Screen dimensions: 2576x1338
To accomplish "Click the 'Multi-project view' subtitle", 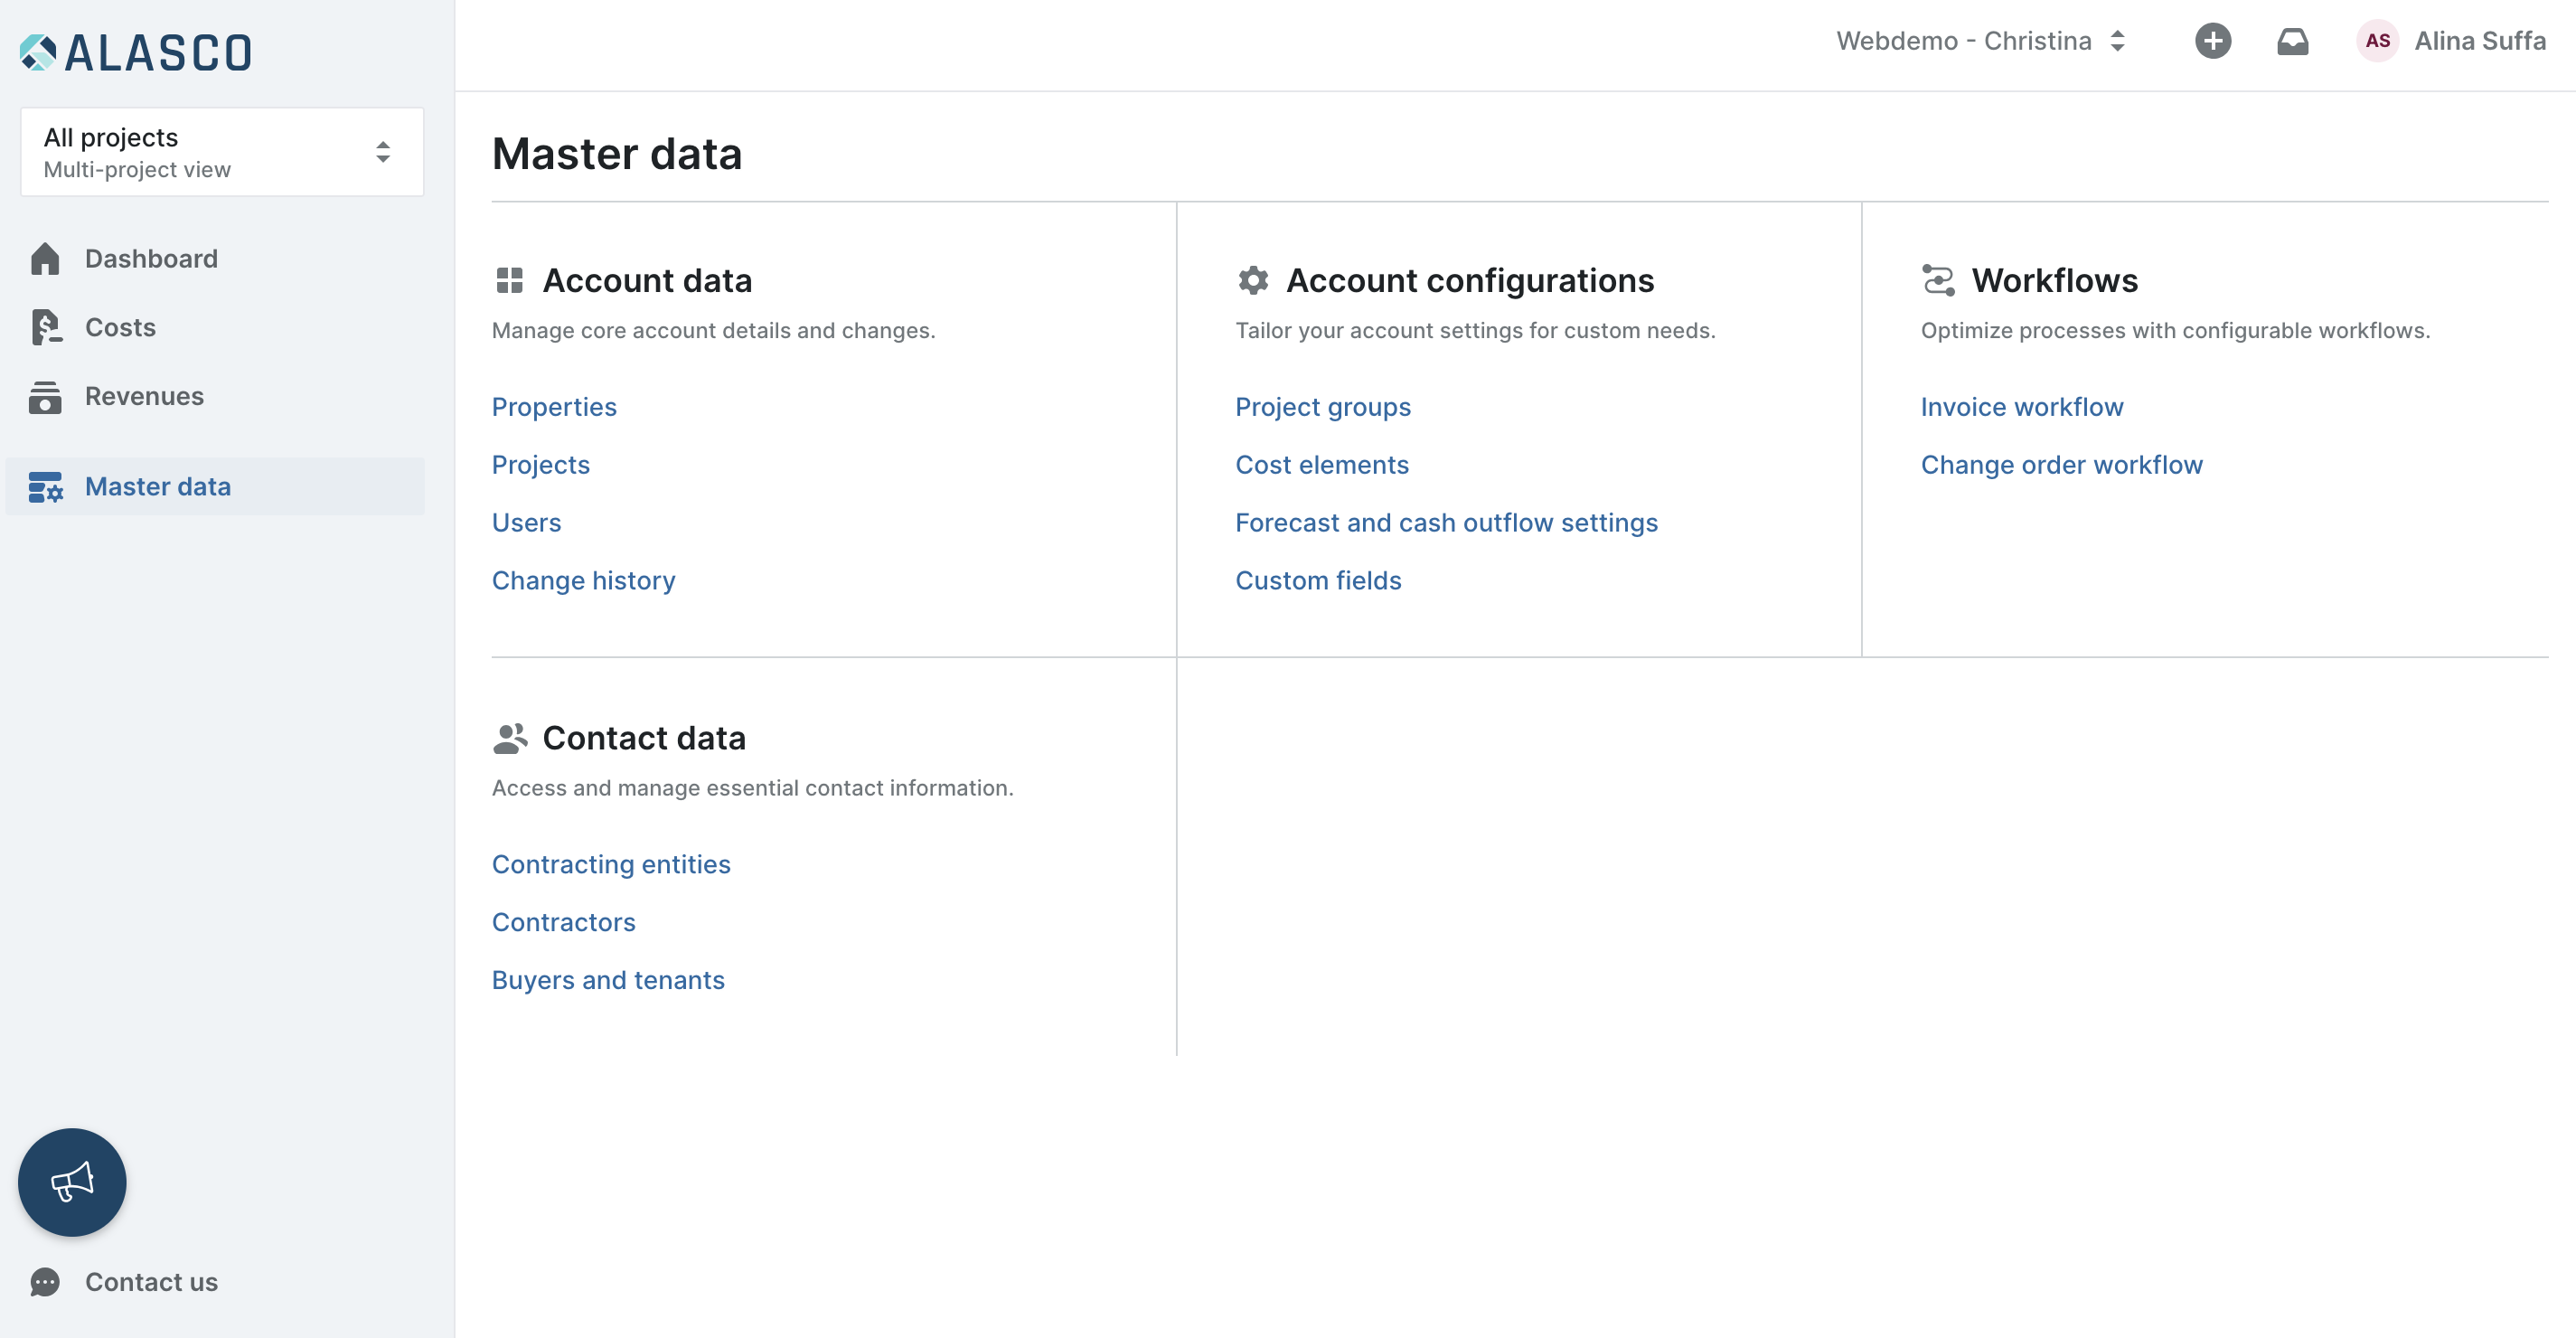I will (137, 170).
